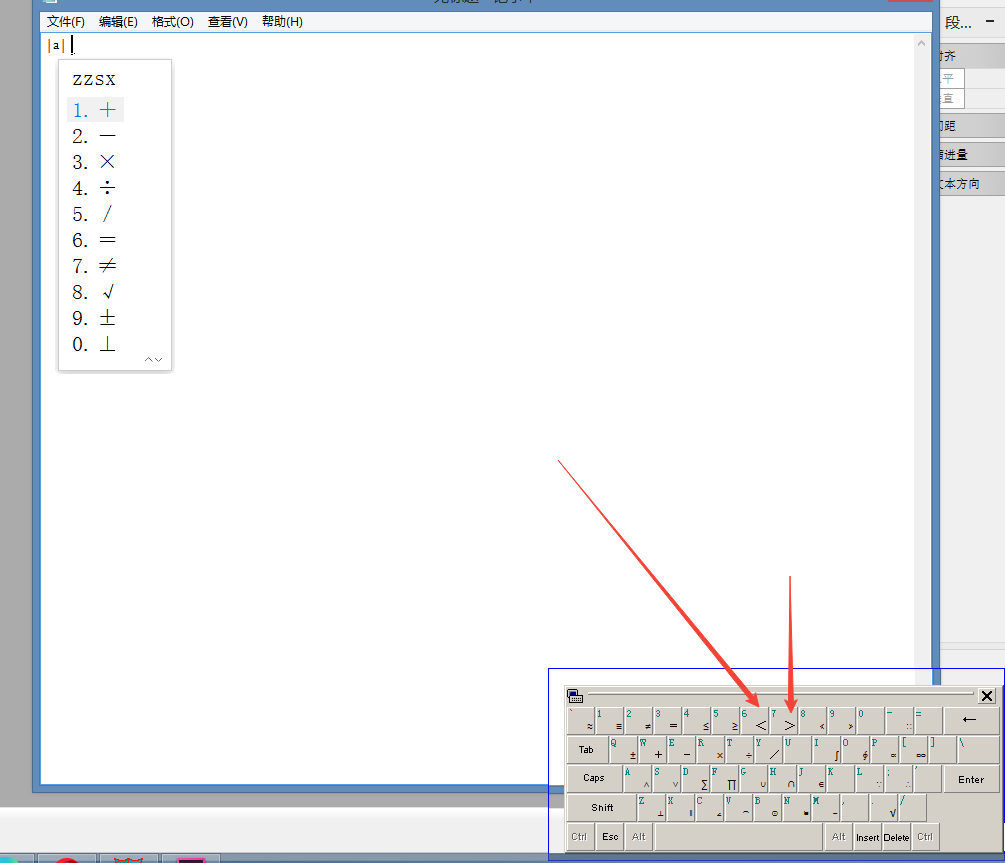
Task: Open the 格式(O) menu
Action: pos(172,22)
